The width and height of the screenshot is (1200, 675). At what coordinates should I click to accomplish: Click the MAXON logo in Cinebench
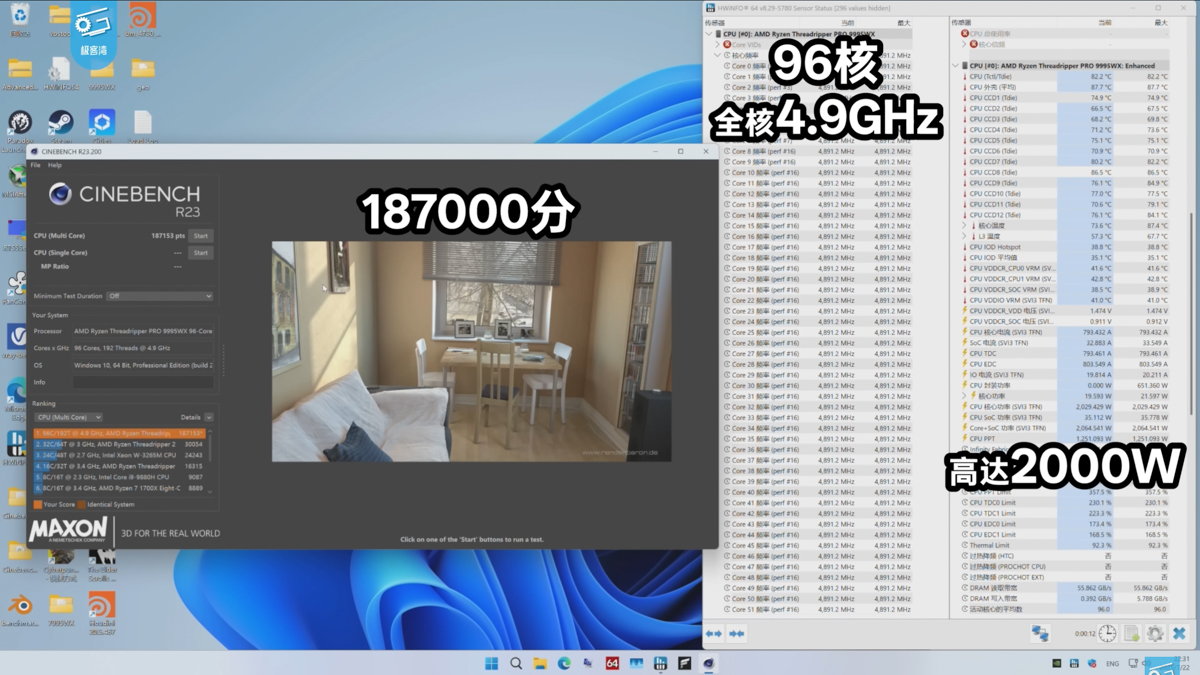pos(69,528)
